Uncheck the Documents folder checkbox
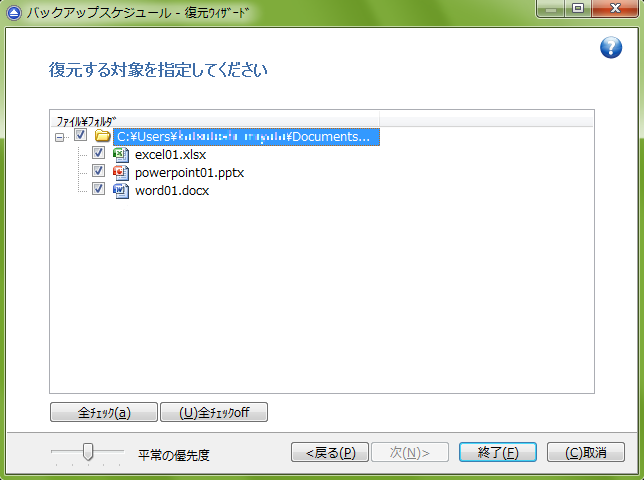This screenshot has width=644, height=480. coord(81,136)
